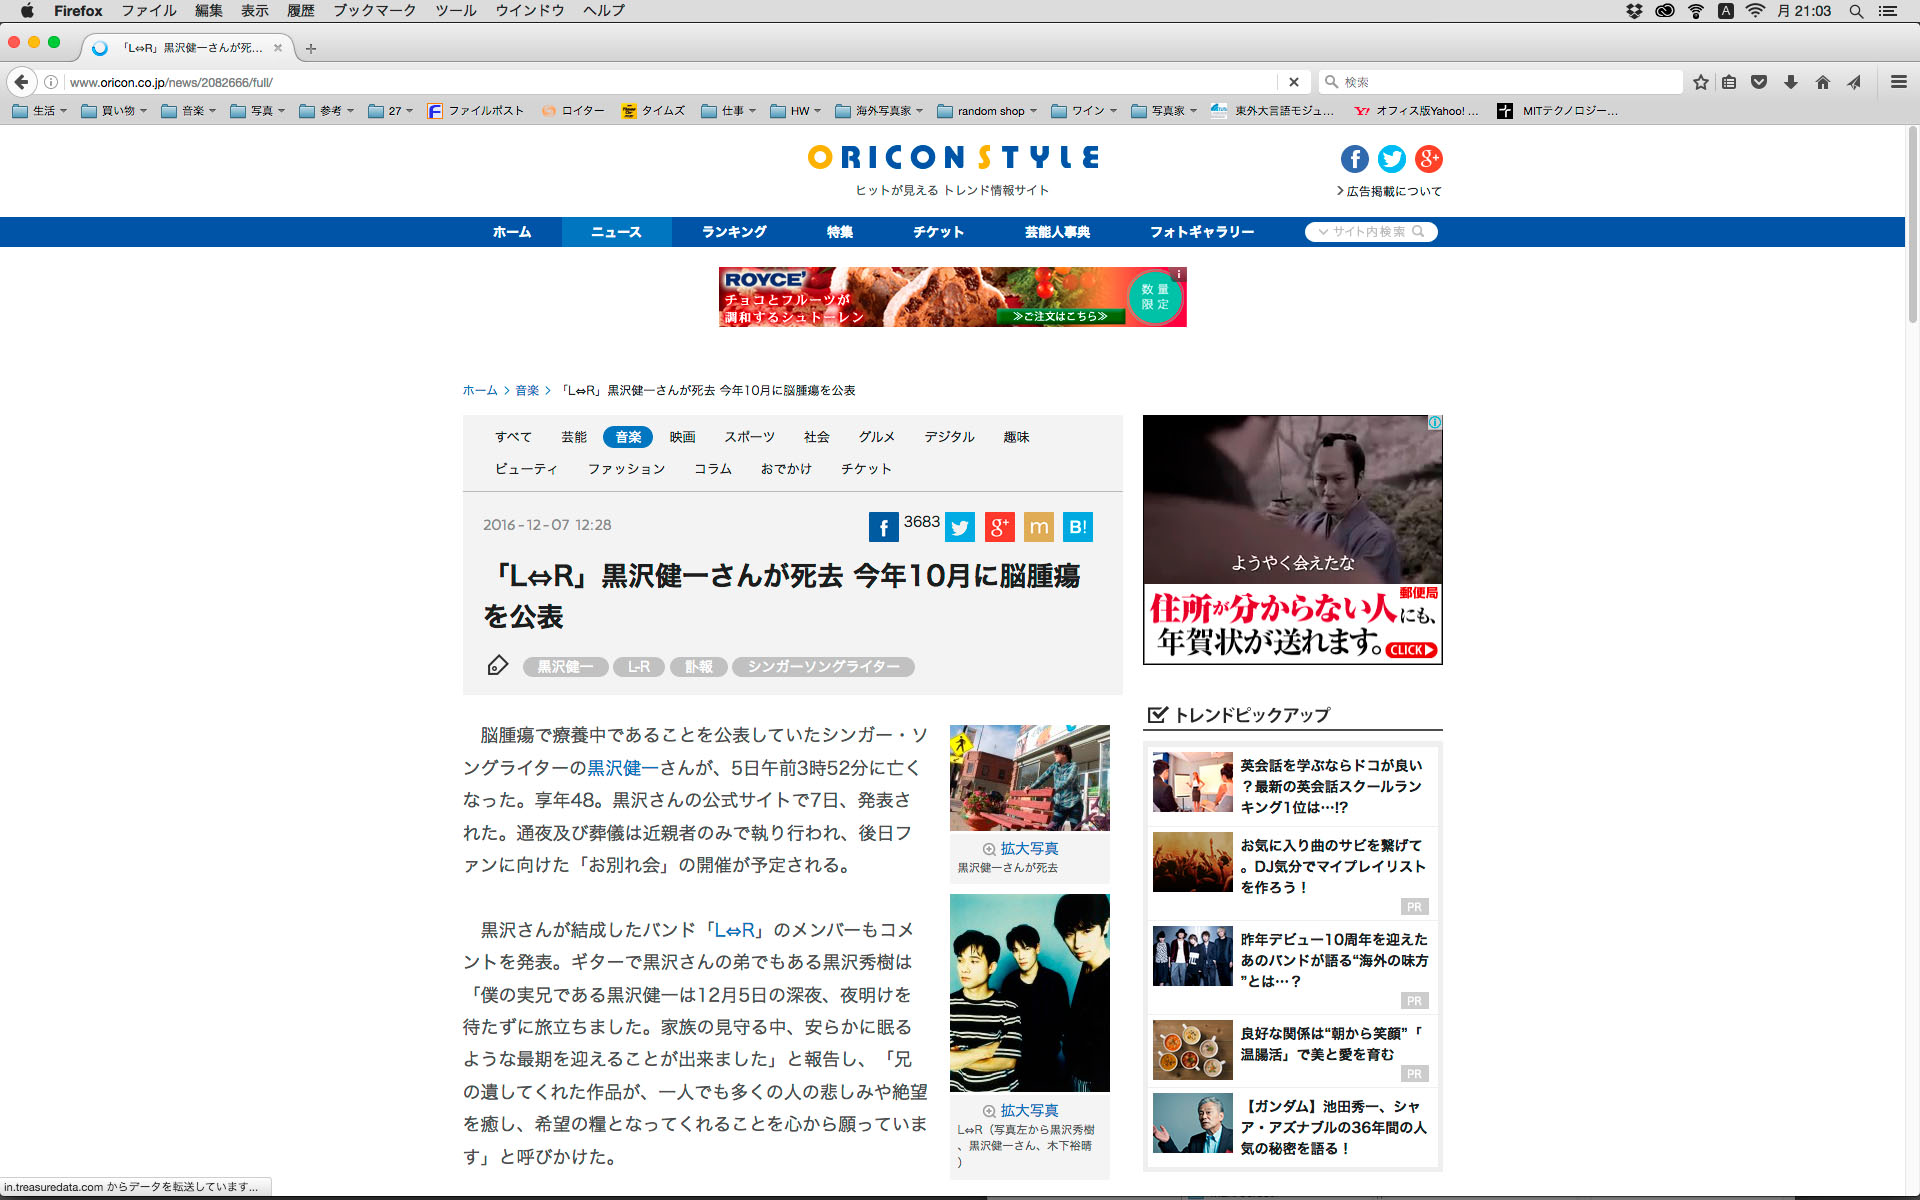
Task: Go to the Firefox home page icon
Action: [x=1822, y=82]
